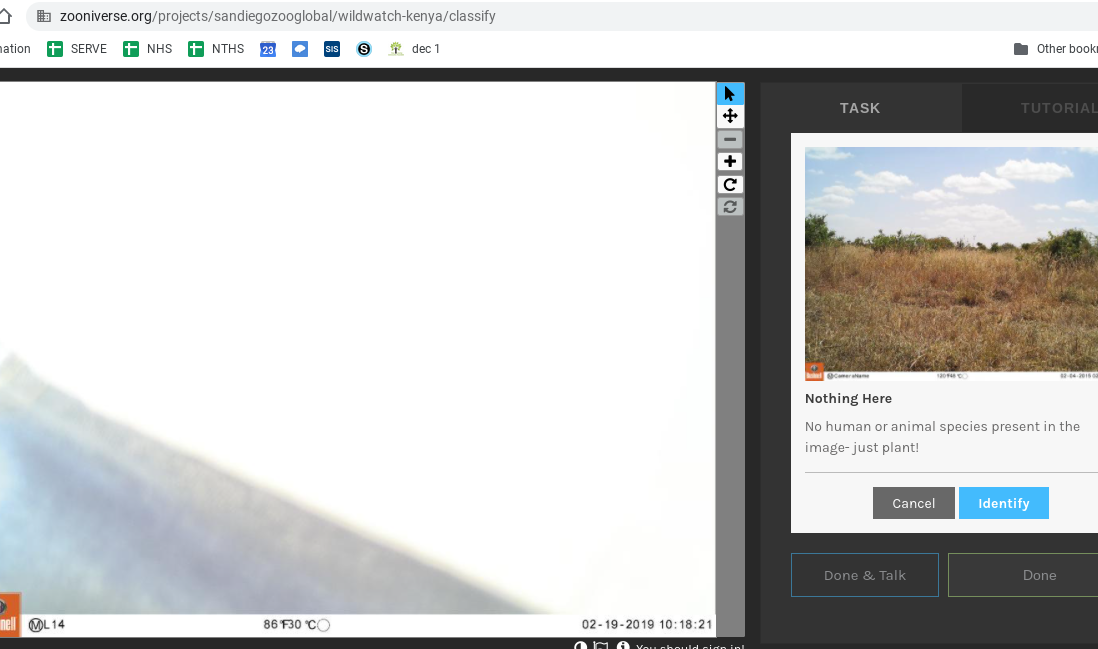Open site information icon in address bar
1098x649 pixels.
pyautogui.click(x=43, y=16)
